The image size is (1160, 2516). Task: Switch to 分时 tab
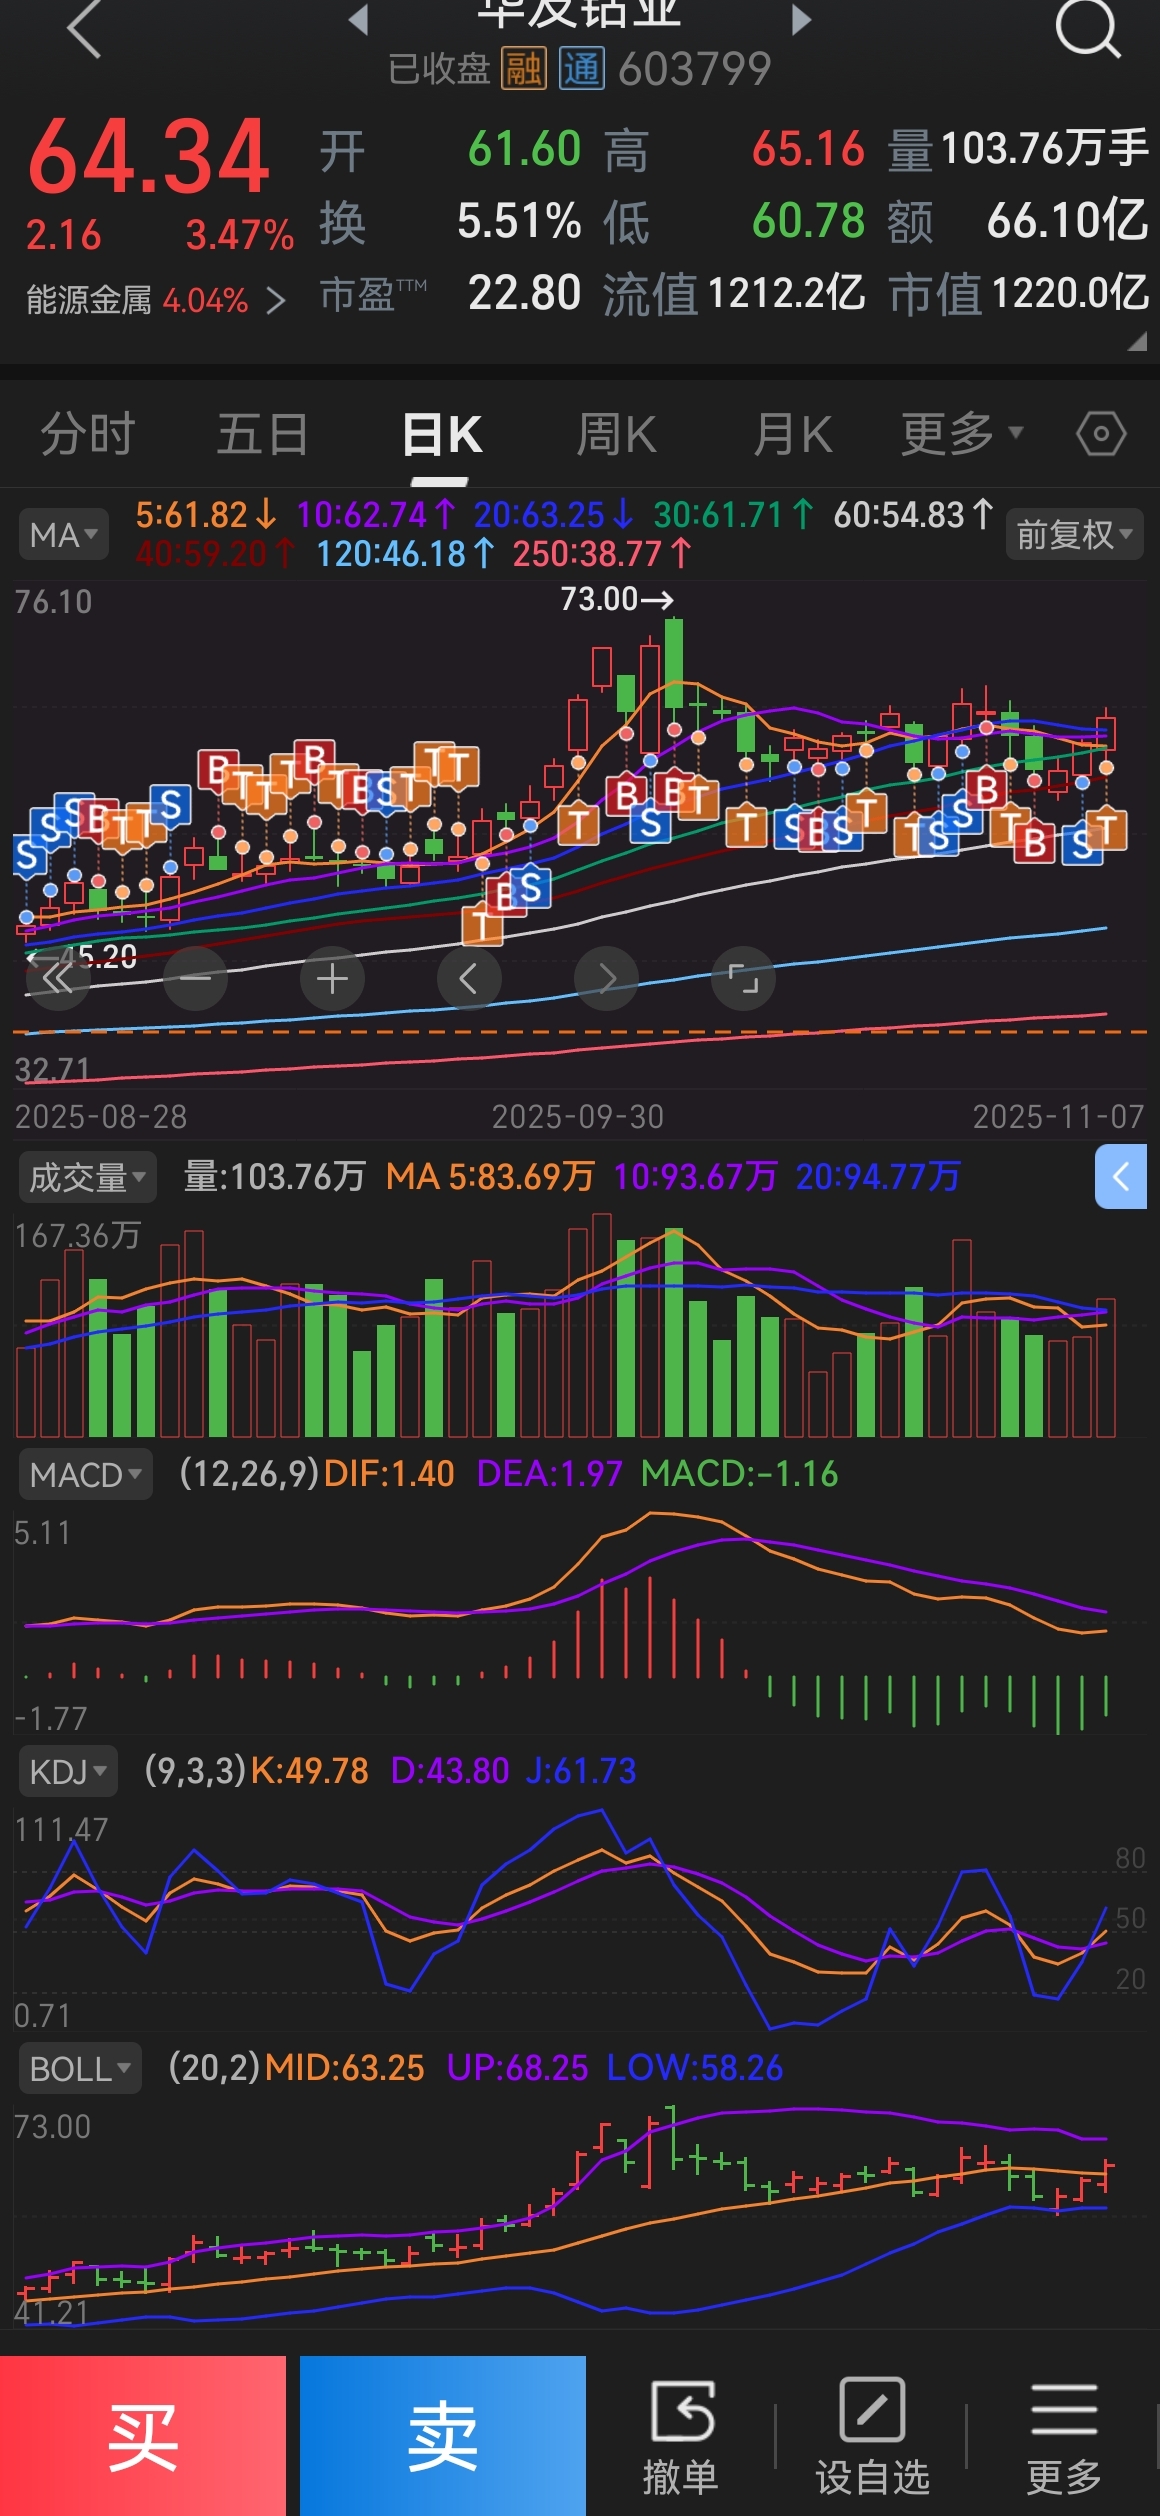[x=88, y=434]
